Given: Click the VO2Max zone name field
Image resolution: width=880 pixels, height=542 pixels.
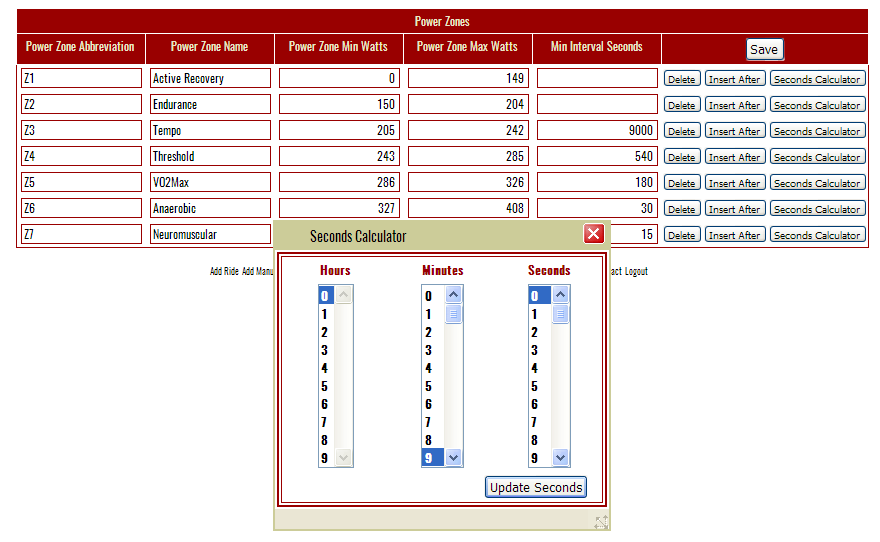Looking at the screenshot, I should (210, 182).
